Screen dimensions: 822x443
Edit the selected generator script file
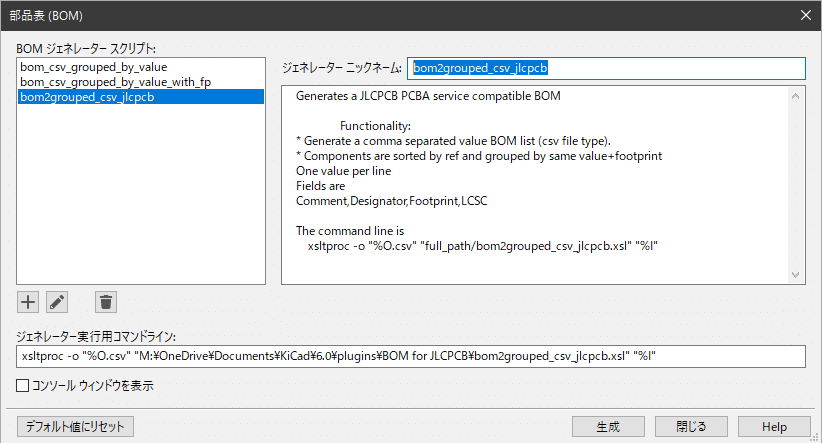pos(57,302)
